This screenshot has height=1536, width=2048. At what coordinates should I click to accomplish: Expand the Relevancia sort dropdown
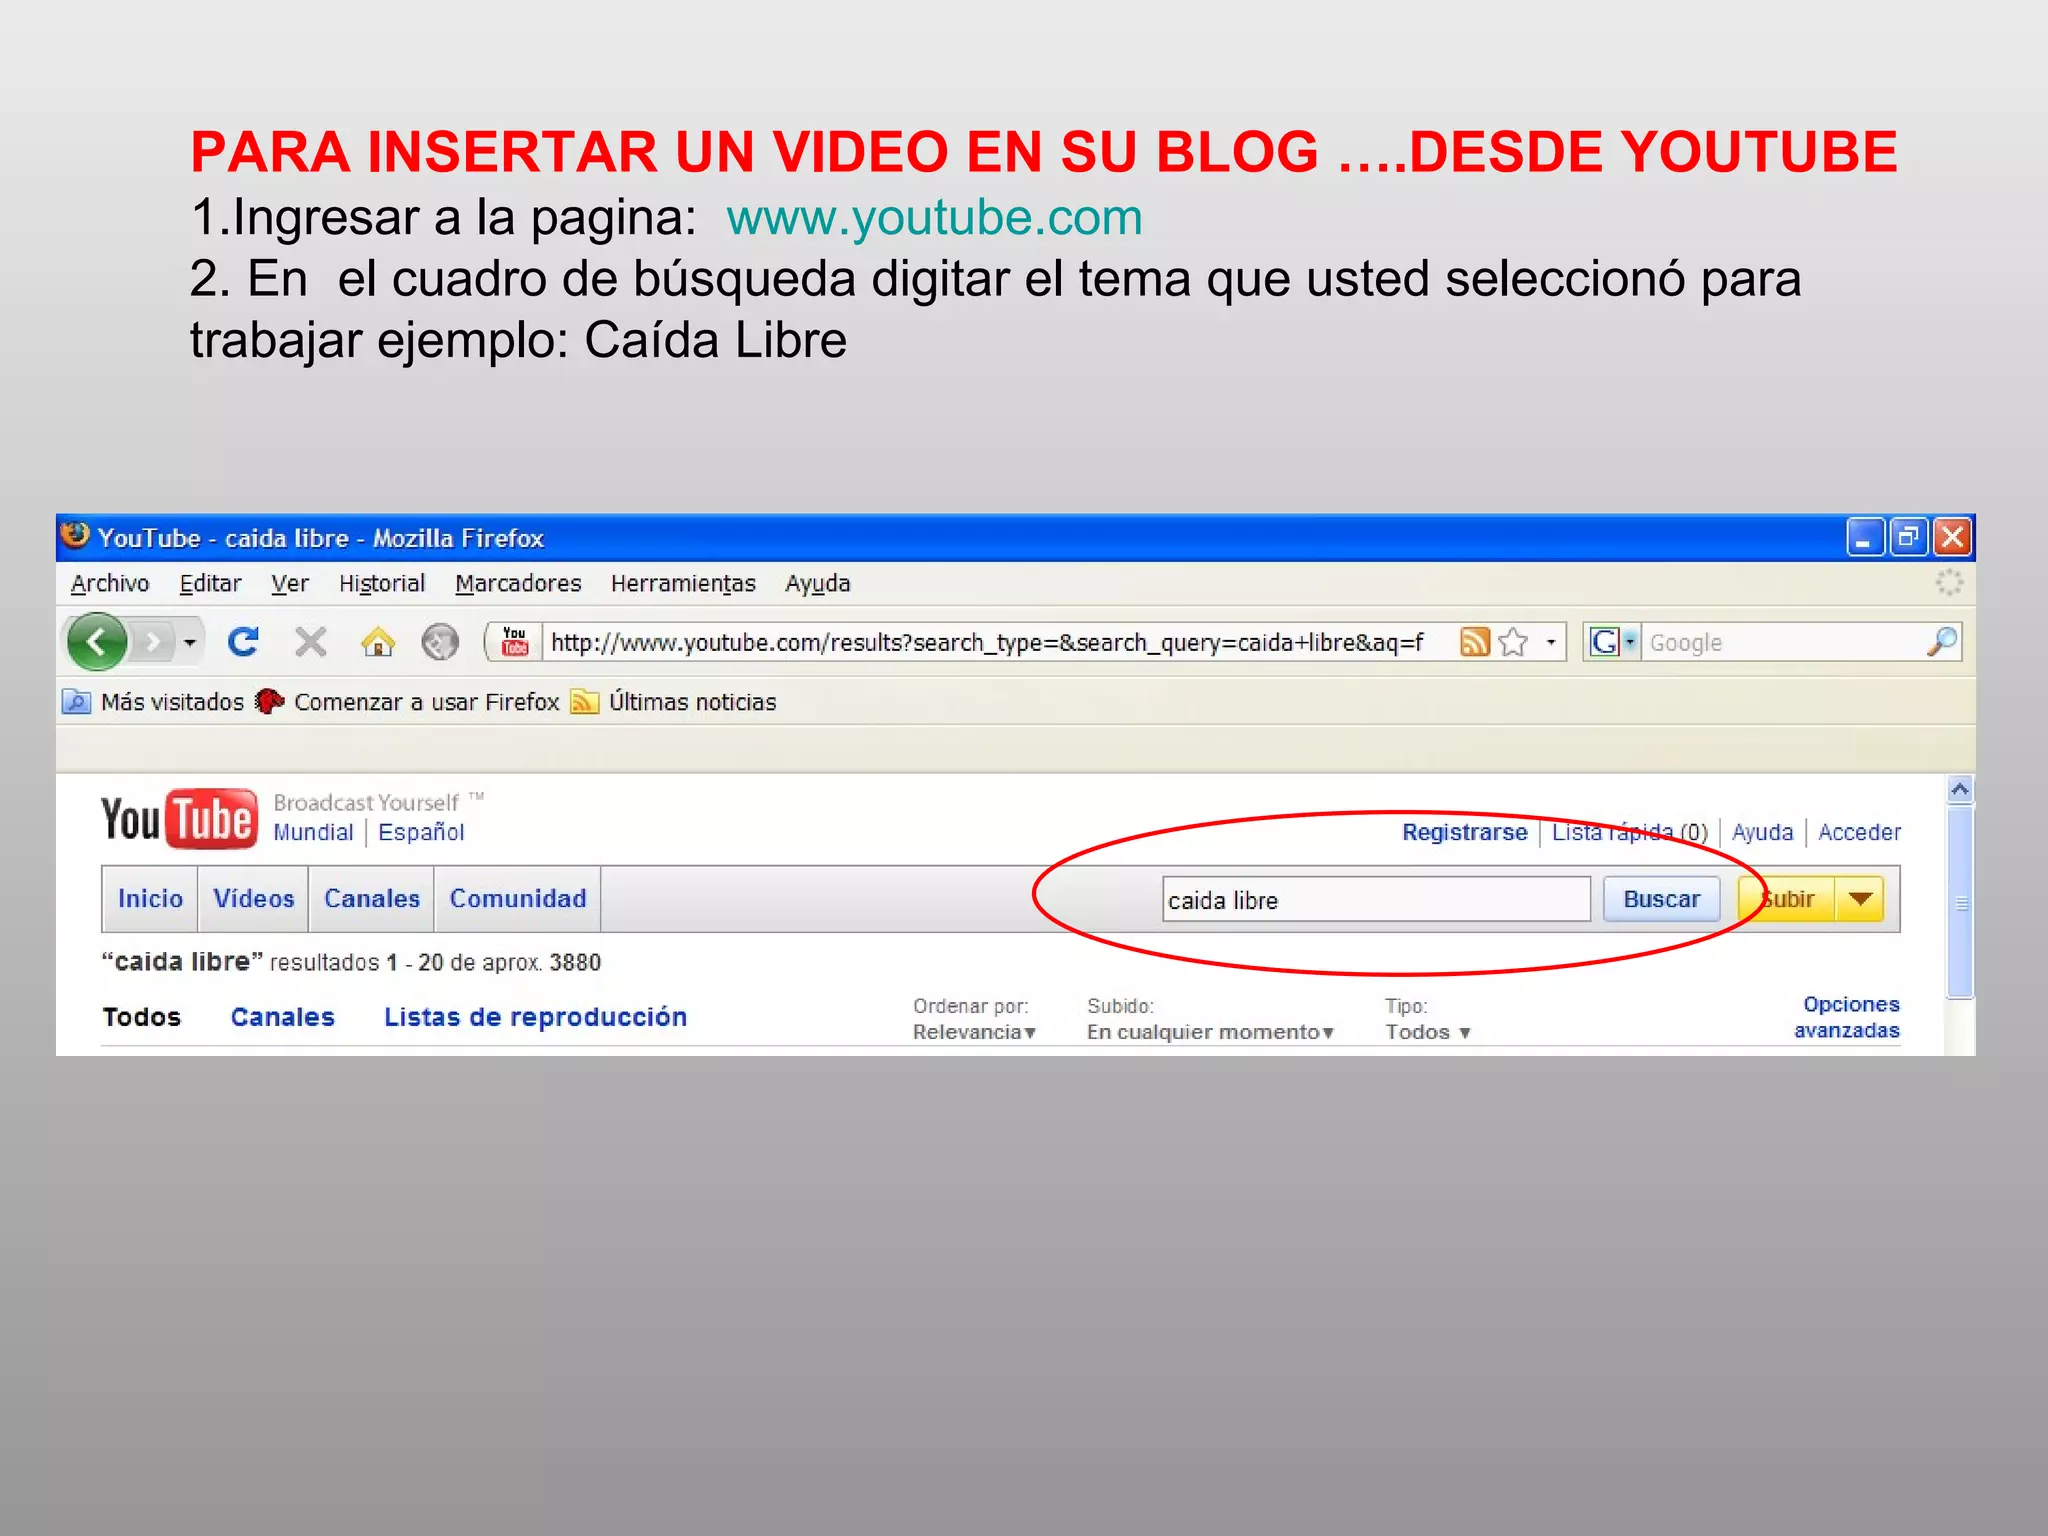pos(974,1032)
